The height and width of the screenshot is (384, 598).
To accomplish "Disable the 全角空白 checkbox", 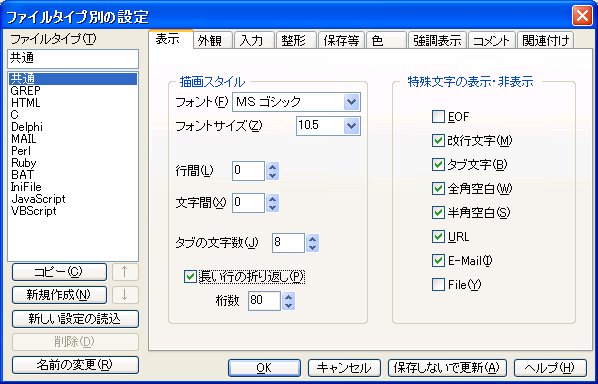I will coord(438,189).
